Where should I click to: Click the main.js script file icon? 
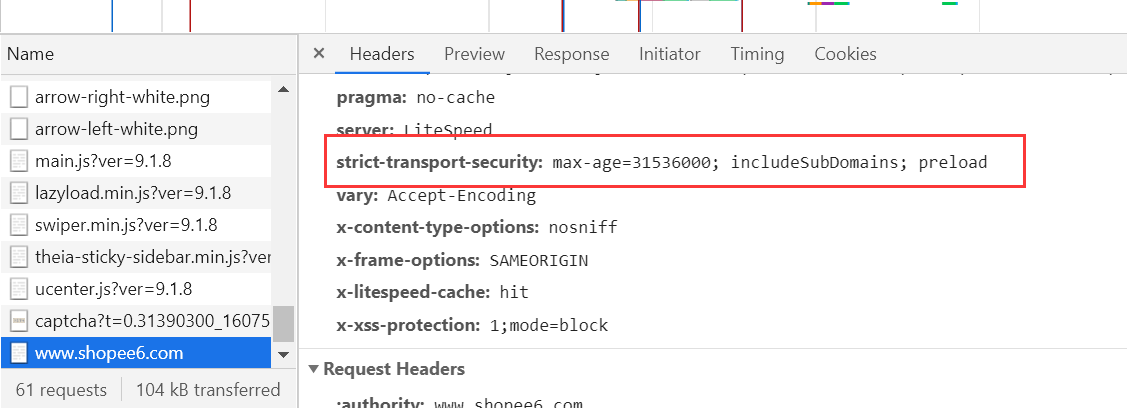pos(19,161)
